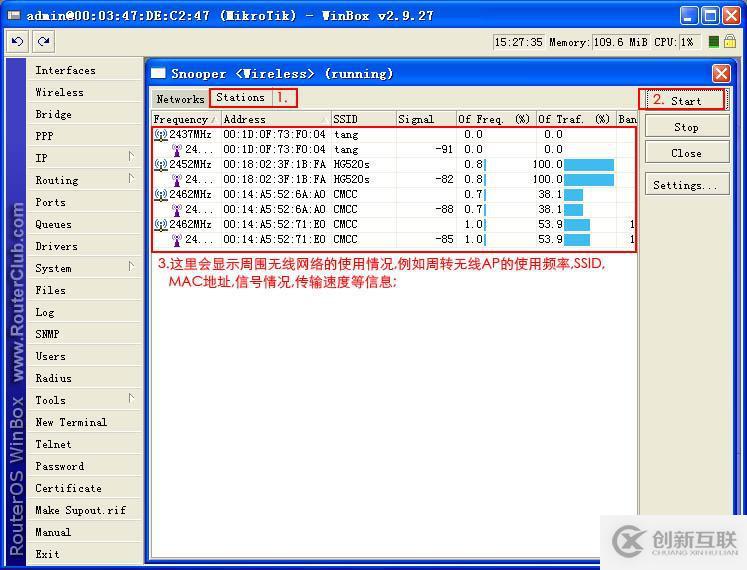Open the PPP menu item
Viewport: 747px width, 570px height.
tap(85, 136)
